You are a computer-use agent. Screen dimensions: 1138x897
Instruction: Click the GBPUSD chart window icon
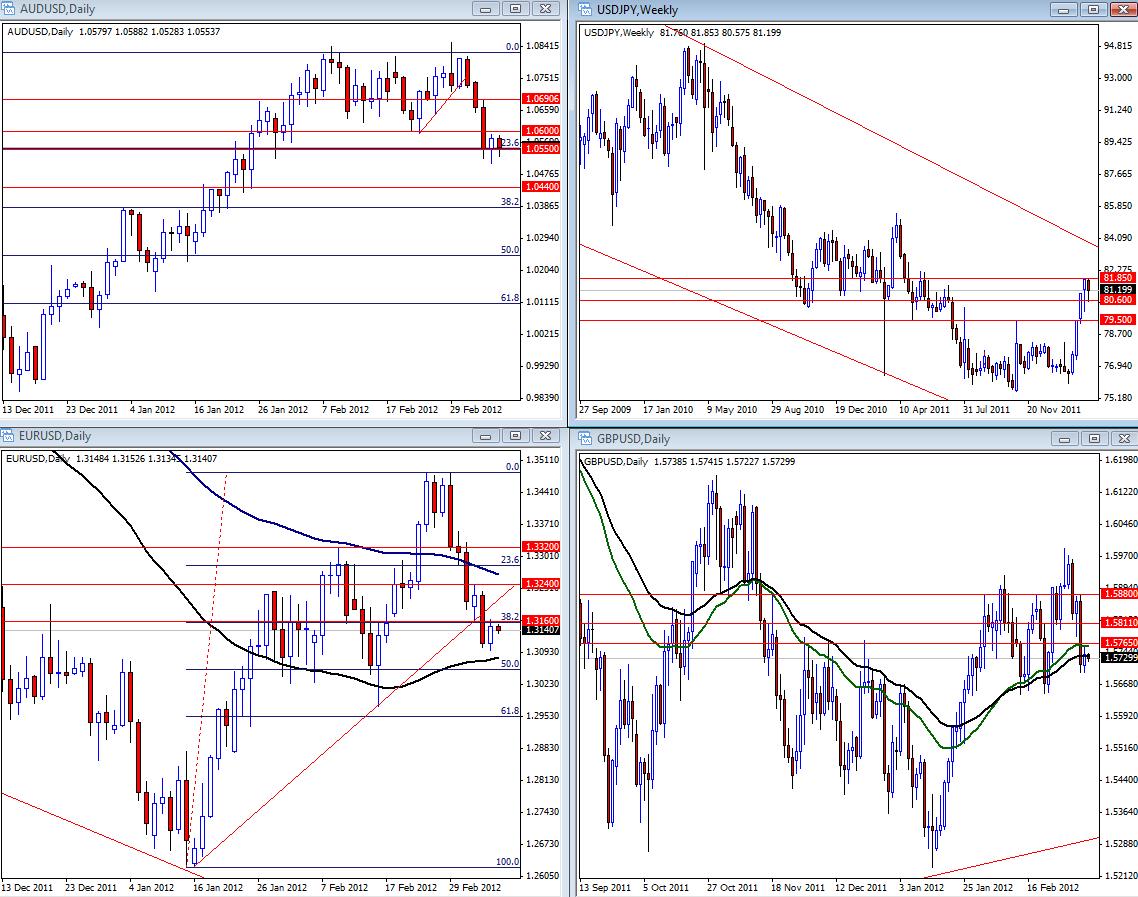point(586,438)
